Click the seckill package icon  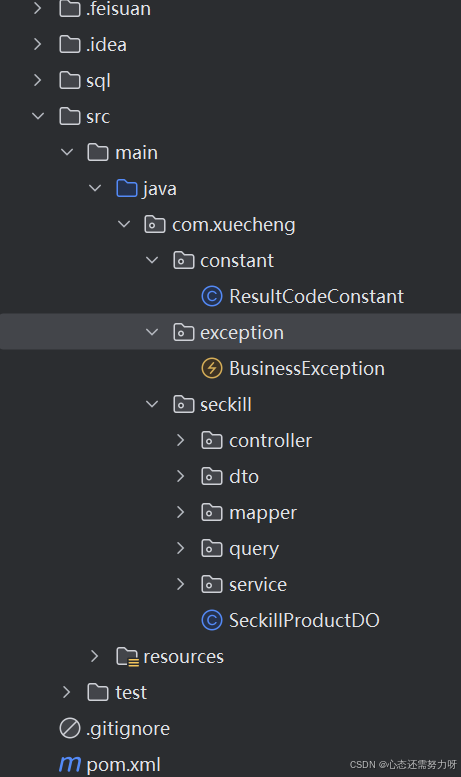click(x=184, y=404)
